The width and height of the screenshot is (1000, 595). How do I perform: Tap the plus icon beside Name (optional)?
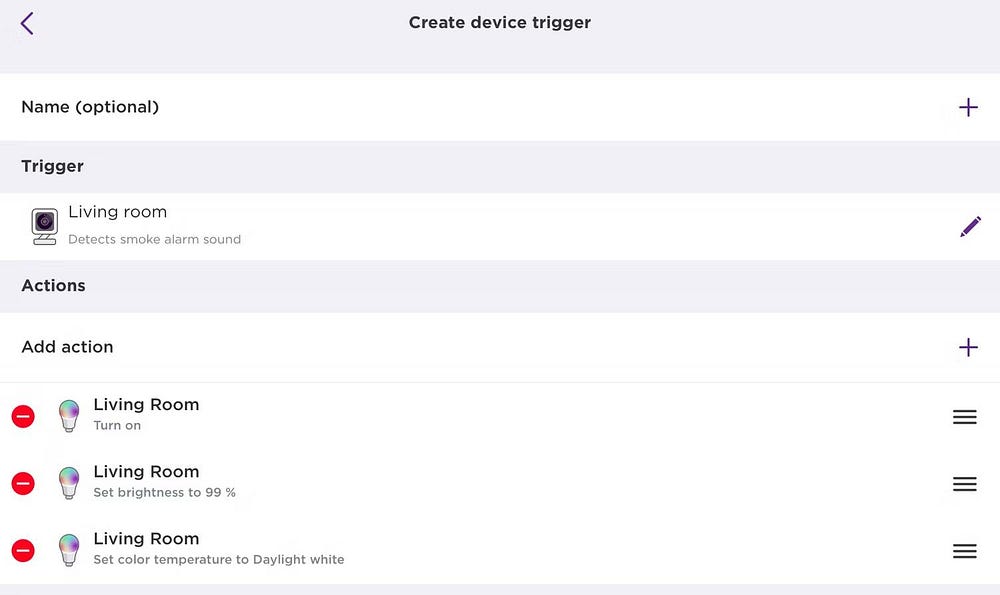click(968, 107)
